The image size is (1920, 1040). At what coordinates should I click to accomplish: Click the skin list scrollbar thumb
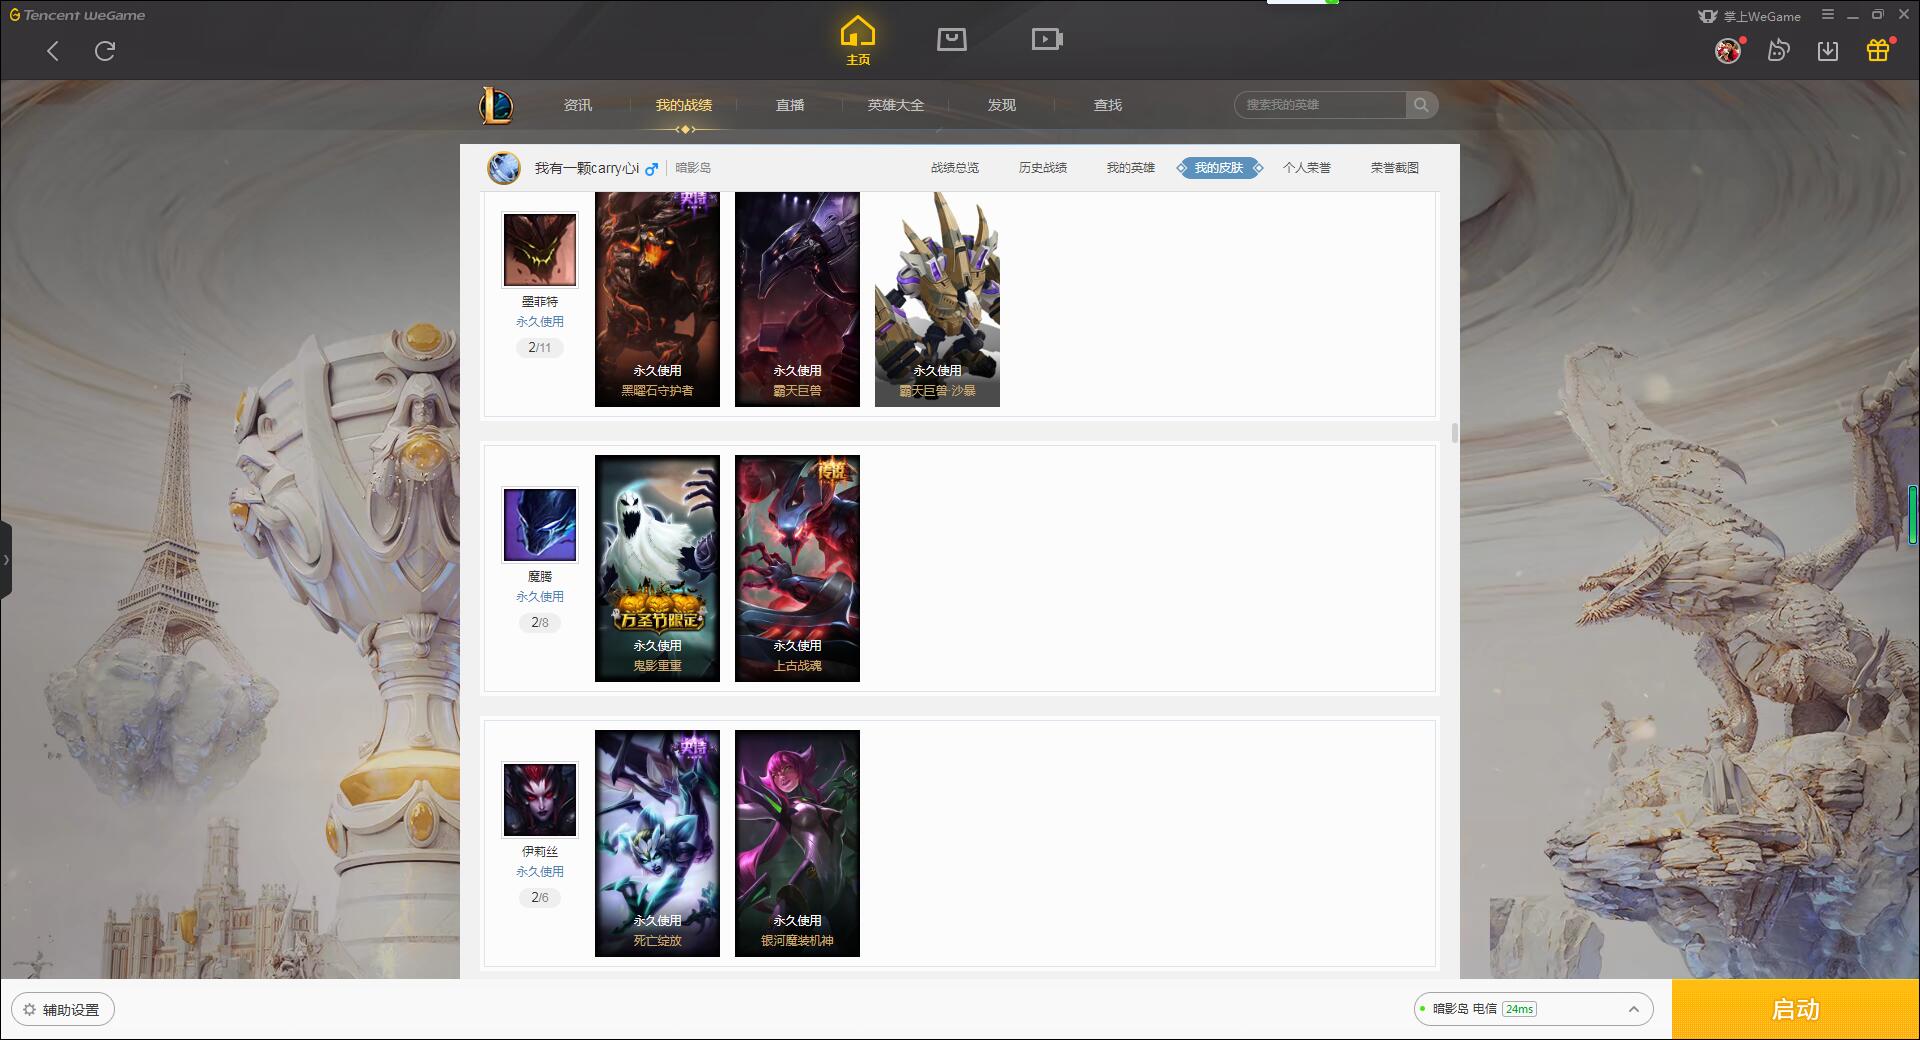coord(1454,432)
